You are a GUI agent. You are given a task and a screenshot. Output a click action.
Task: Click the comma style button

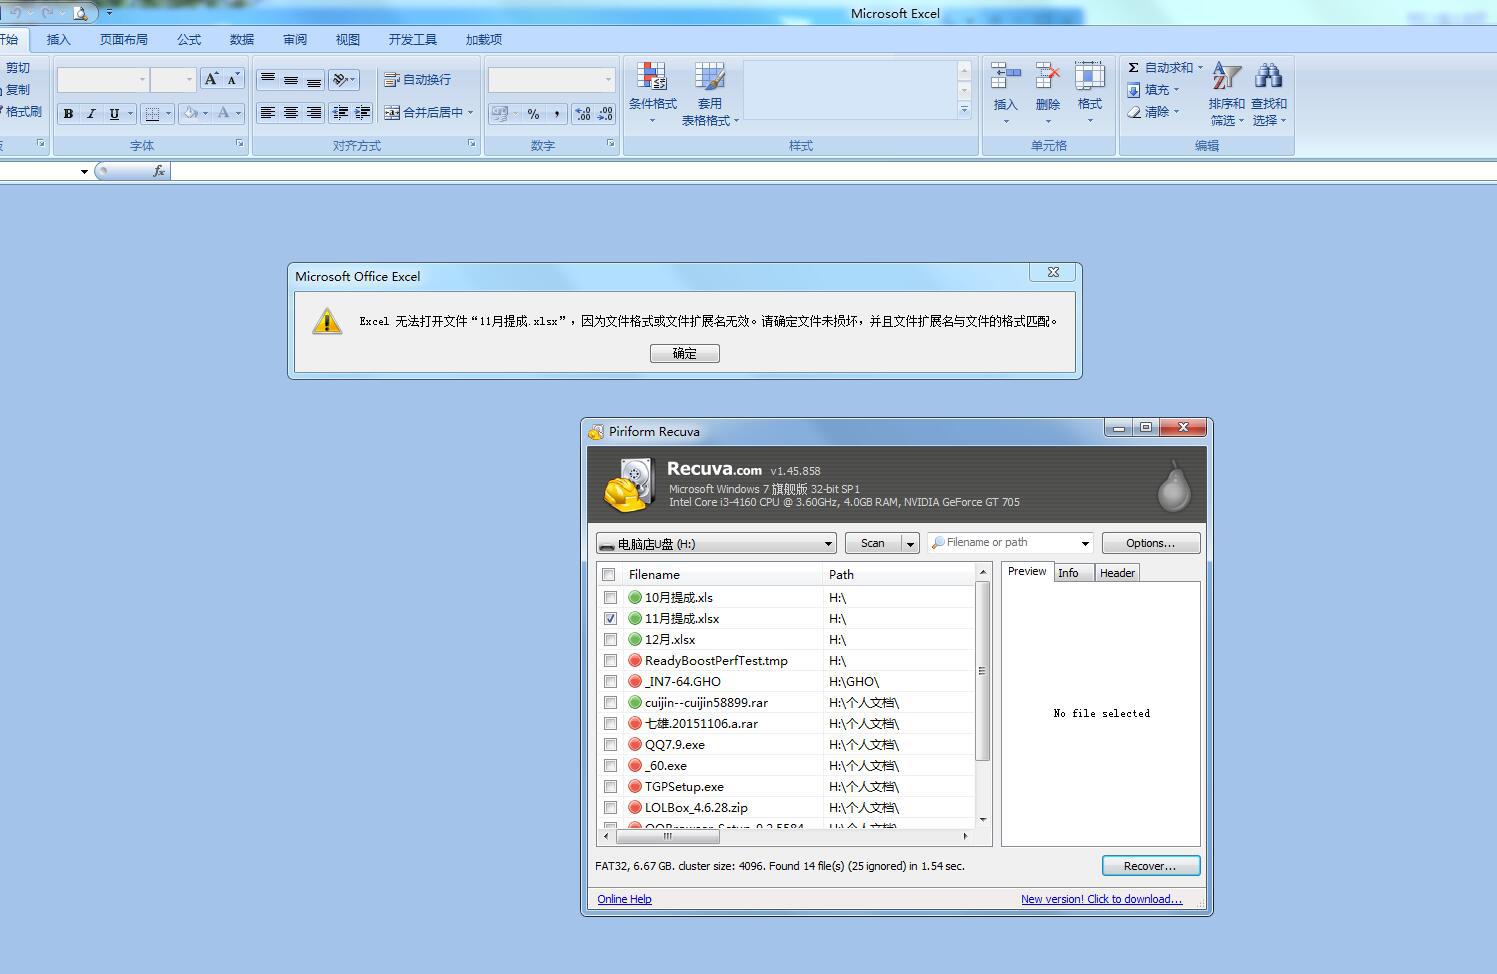(x=556, y=114)
